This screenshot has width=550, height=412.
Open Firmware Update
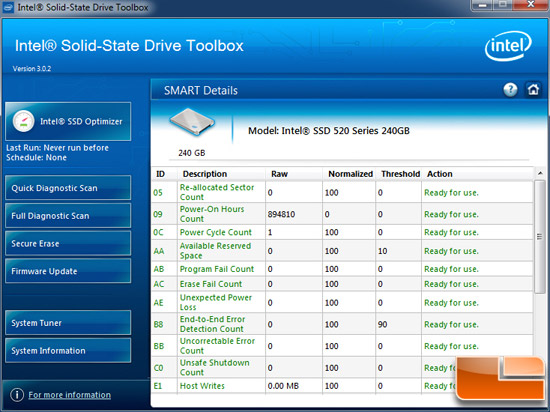pos(68,271)
